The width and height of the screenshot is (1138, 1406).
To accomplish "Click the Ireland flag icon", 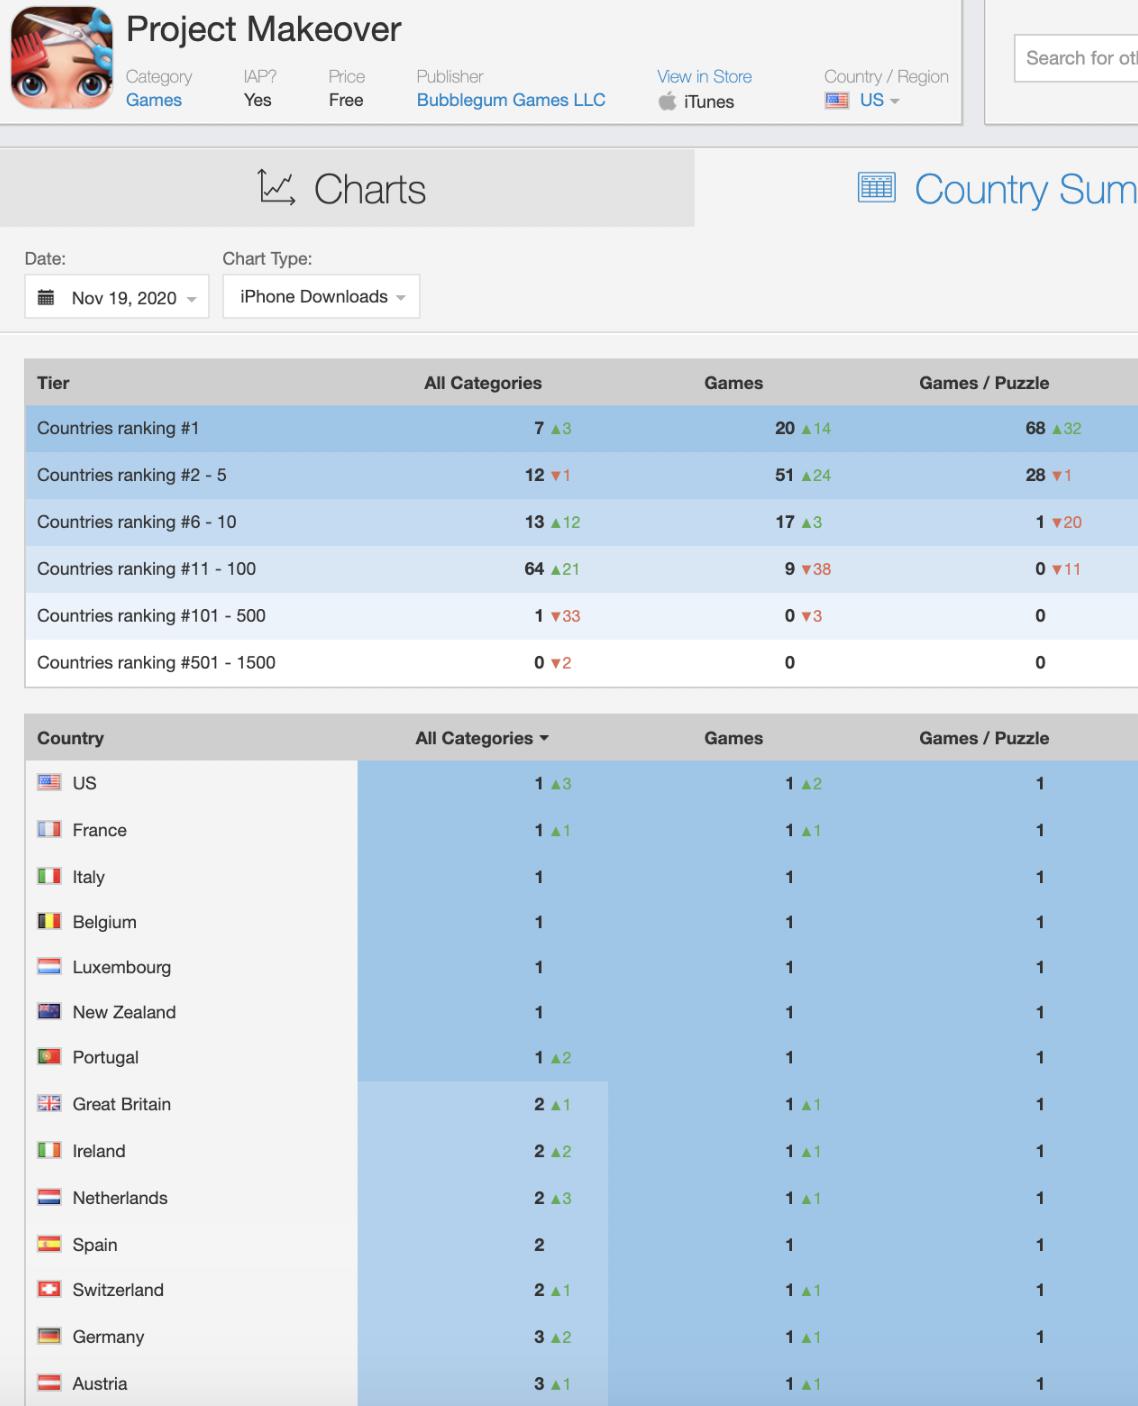I will click(49, 1150).
